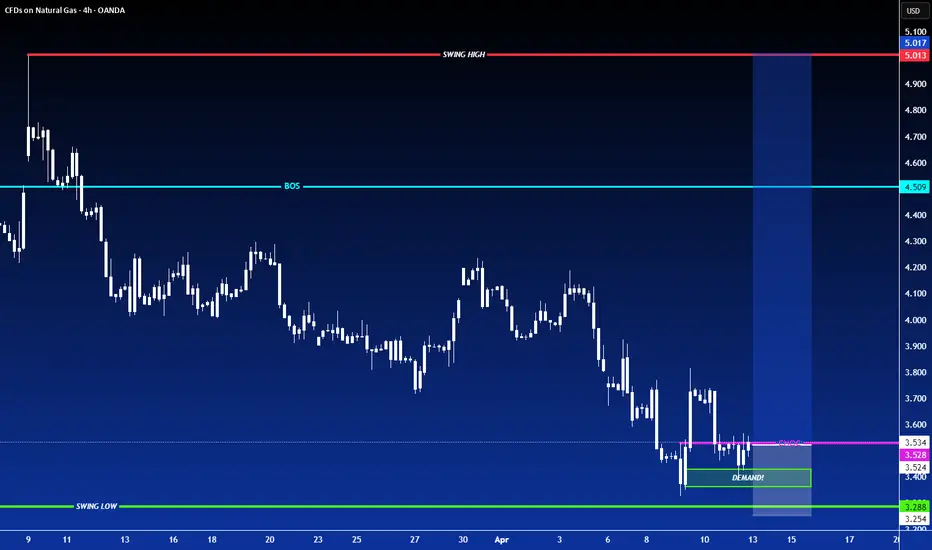Click the 3.700 price axis value

[x=915, y=398]
